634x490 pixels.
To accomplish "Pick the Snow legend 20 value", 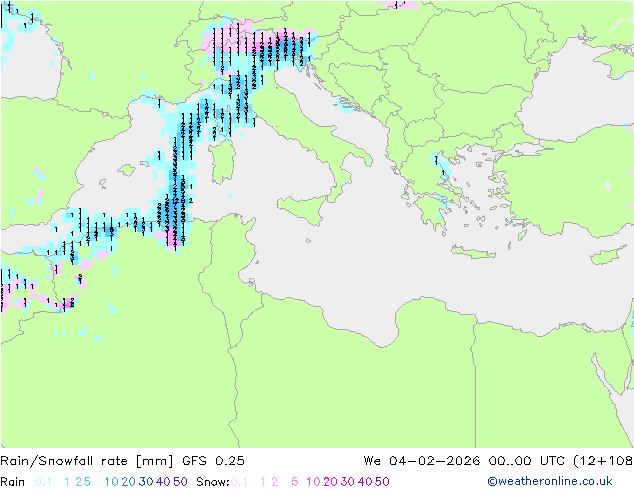I will 330,482.
